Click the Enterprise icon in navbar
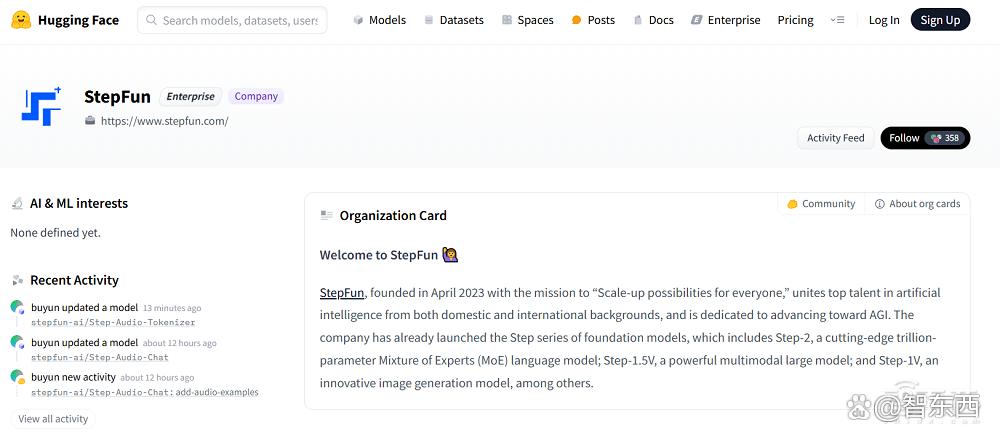 697,20
